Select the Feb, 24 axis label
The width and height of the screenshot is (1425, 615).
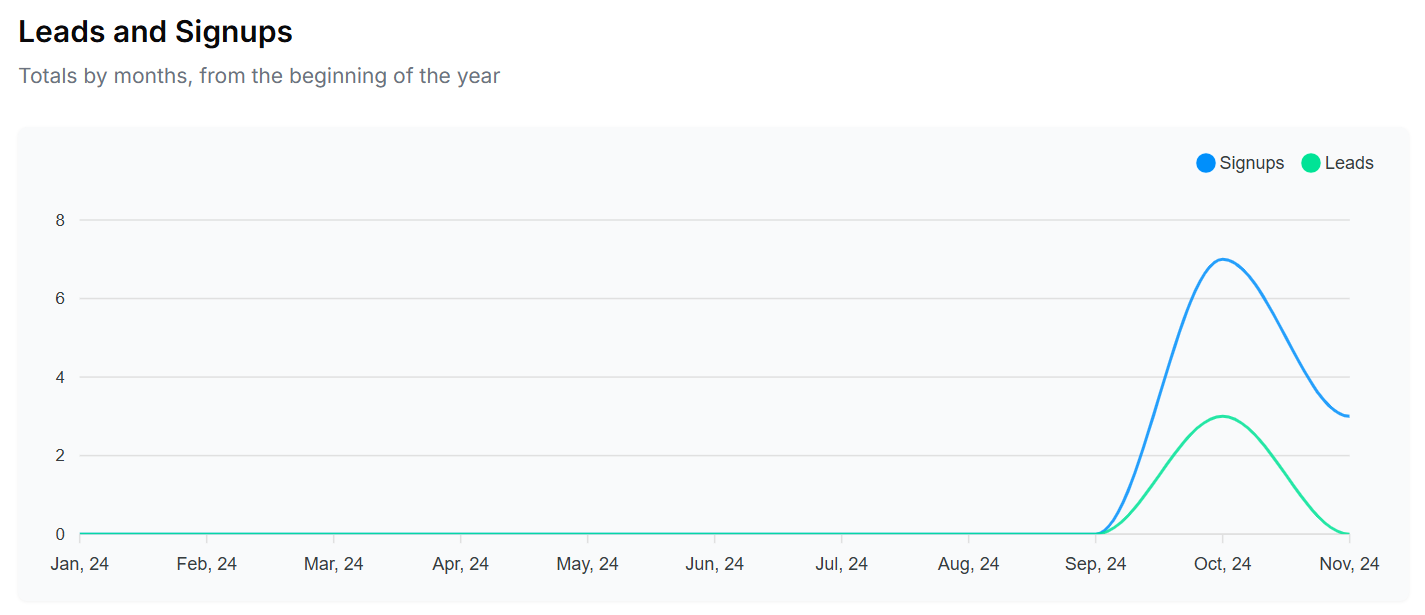[207, 564]
